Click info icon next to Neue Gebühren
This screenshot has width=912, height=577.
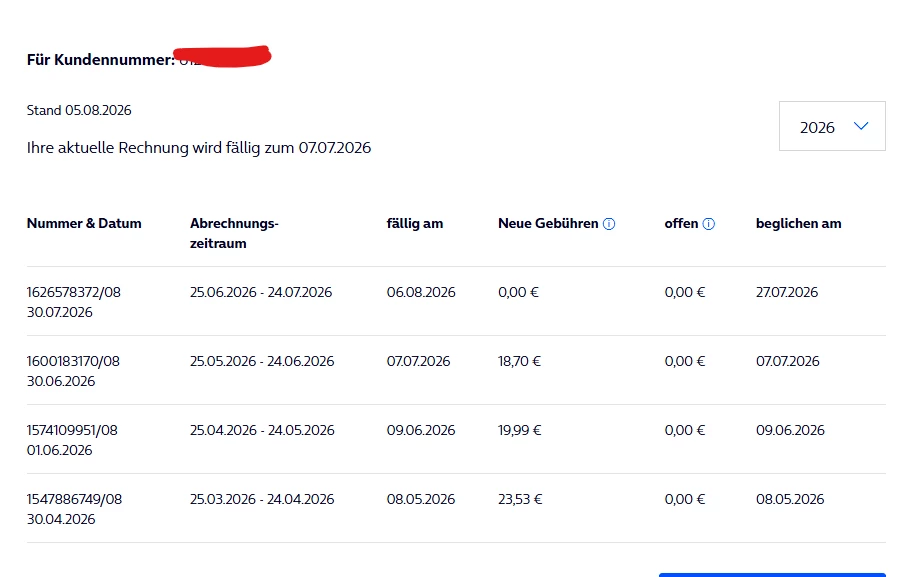(609, 224)
